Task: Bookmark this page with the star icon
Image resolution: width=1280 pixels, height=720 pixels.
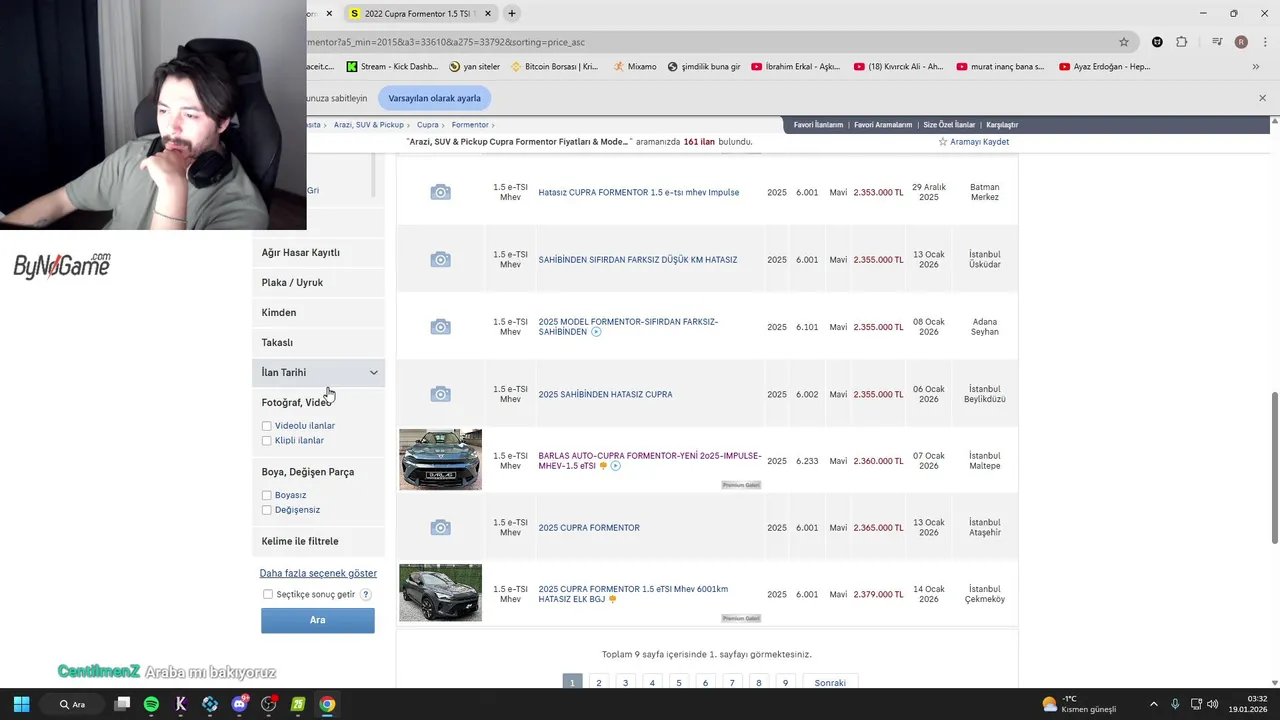Action: (1124, 42)
